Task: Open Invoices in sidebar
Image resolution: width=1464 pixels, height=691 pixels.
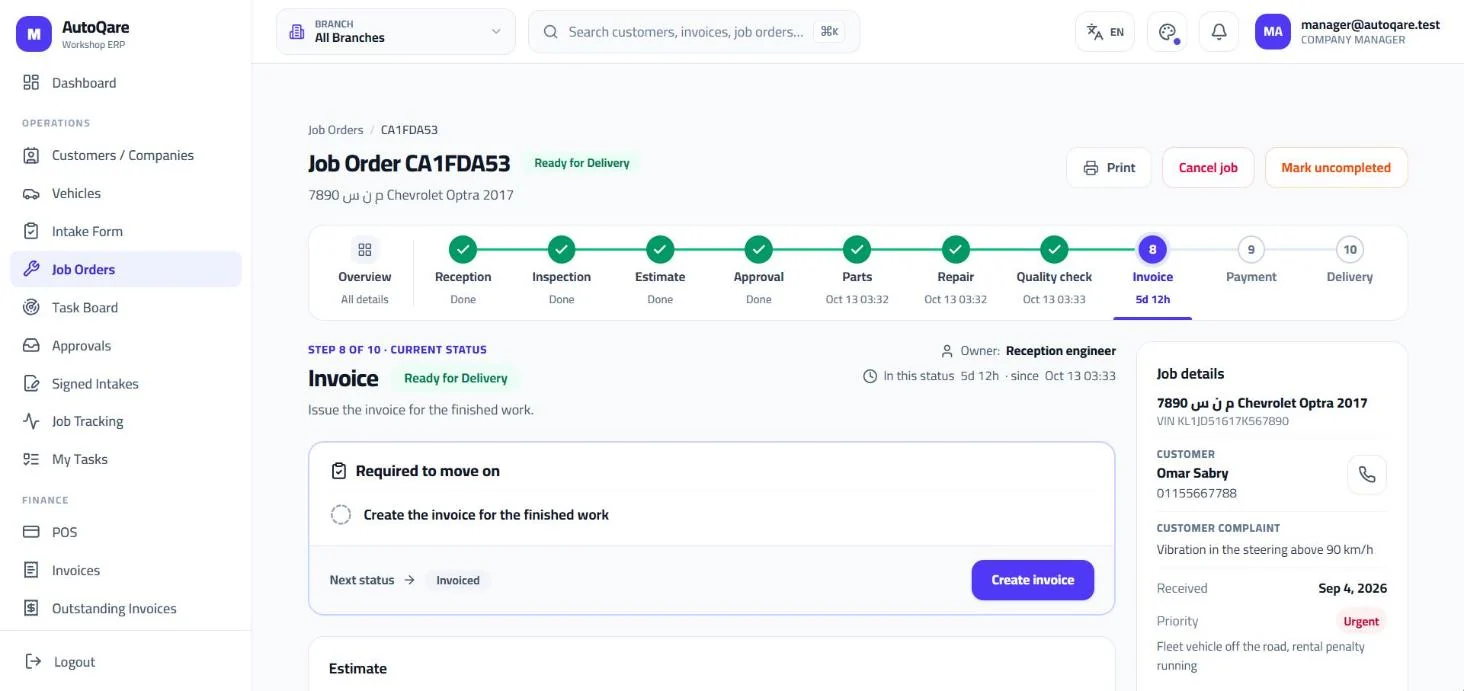Action: pos(126,570)
